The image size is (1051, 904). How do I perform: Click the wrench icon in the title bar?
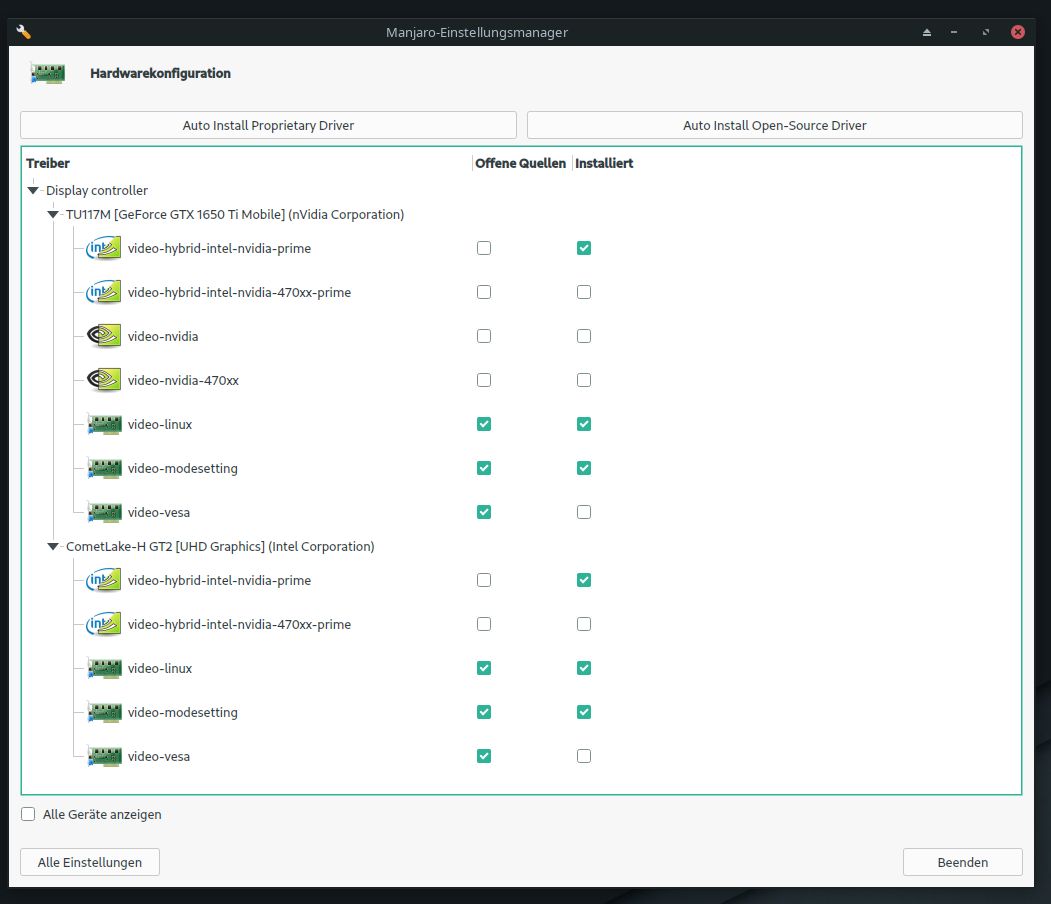pyautogui.click(x=24, y=32)
